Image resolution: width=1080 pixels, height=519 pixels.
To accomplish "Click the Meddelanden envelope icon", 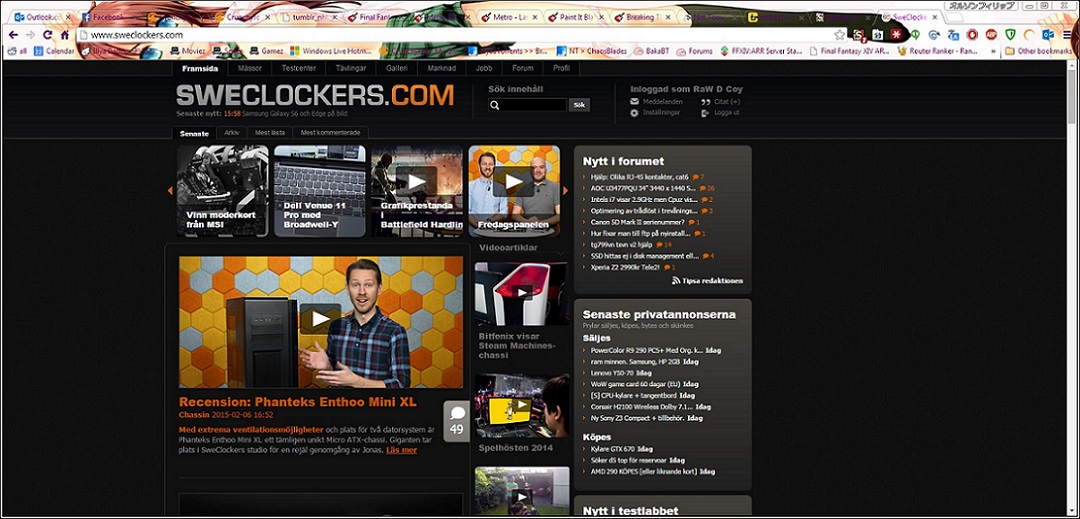I will [634, 101].
